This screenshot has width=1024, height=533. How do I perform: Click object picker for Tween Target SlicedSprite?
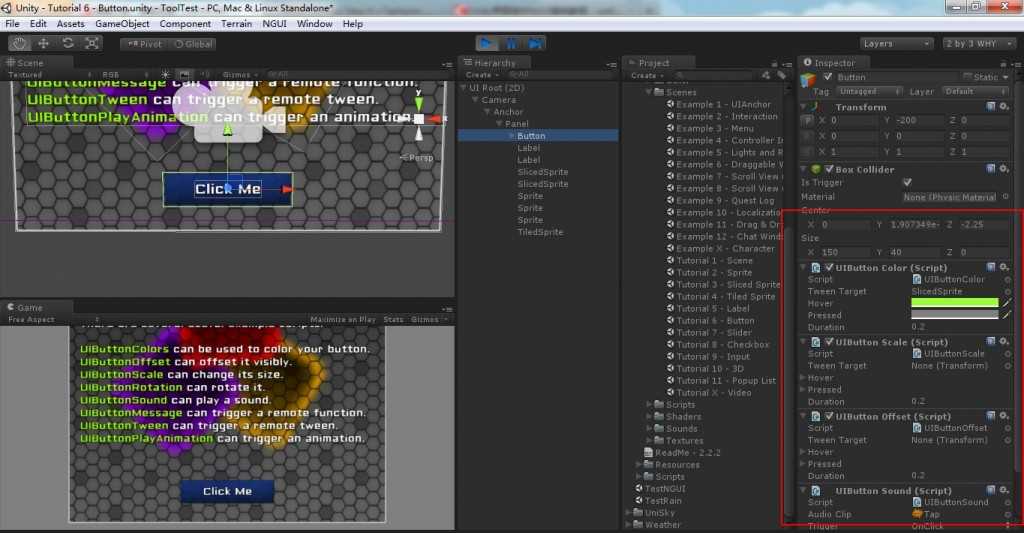click(1007, 291)
